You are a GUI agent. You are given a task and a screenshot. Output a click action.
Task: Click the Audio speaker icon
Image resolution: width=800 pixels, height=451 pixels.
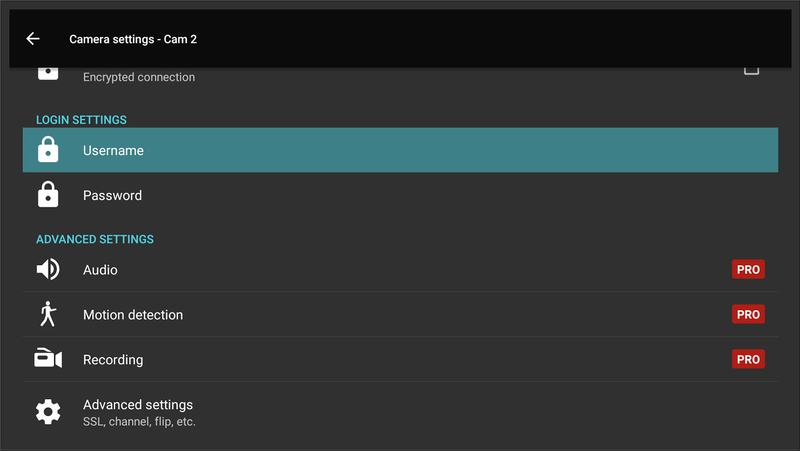click(48, 270)
